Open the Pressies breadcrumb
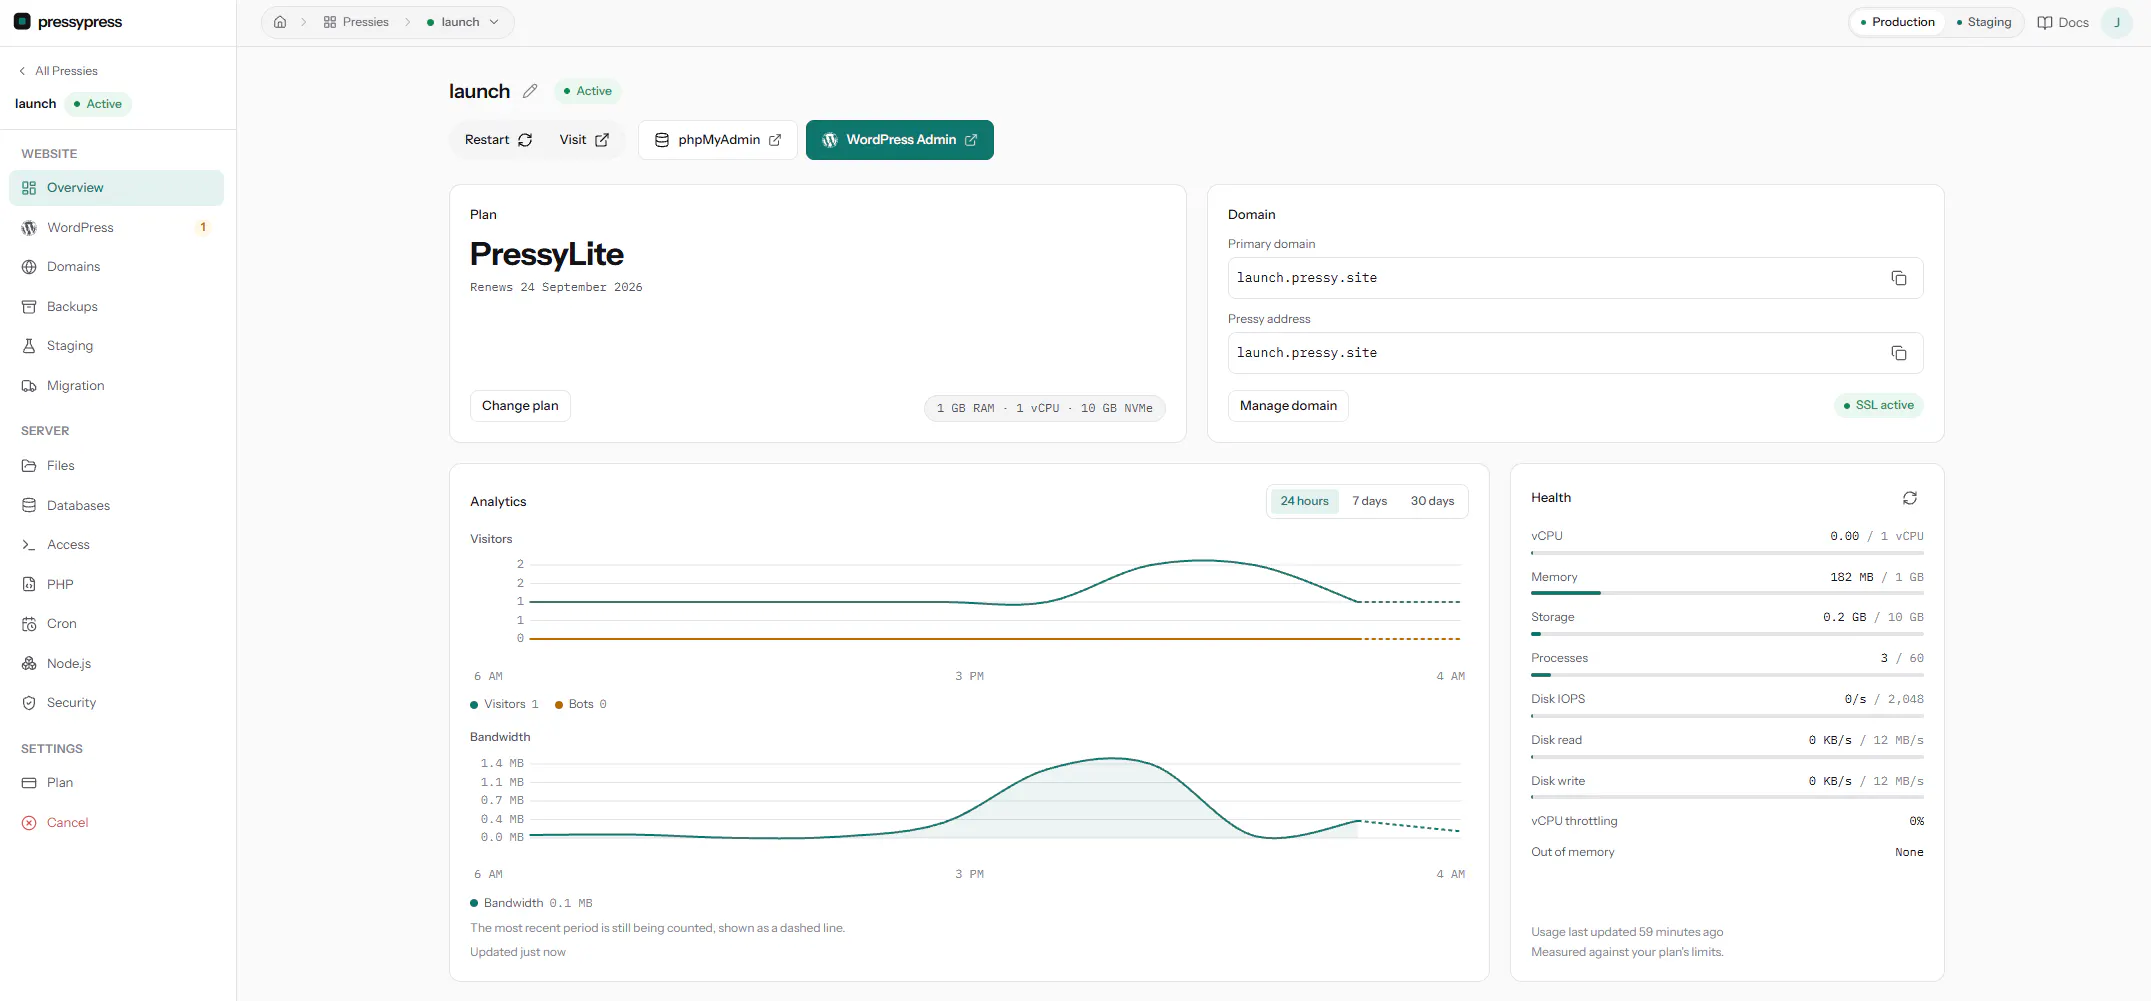The width and height of the screenshot is (2151, 1001). [356, 22]
